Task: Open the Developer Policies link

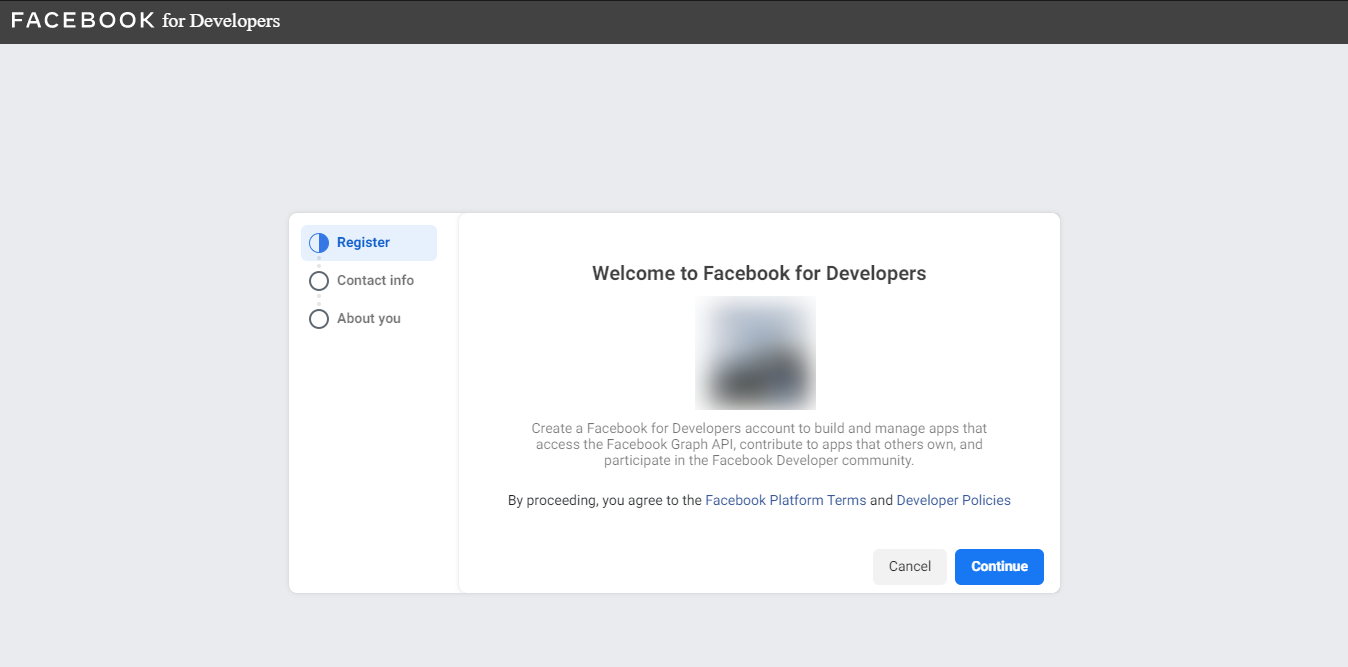Action: pyautogui.click(x=953, y=500)
